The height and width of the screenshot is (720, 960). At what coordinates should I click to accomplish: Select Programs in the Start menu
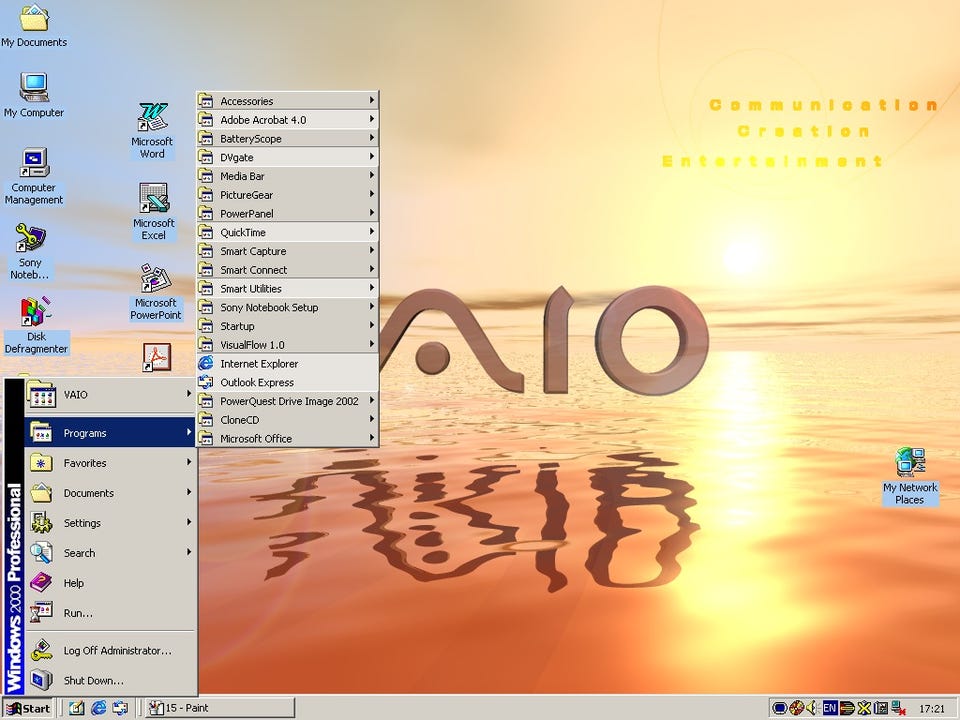[x=110, y=433]
